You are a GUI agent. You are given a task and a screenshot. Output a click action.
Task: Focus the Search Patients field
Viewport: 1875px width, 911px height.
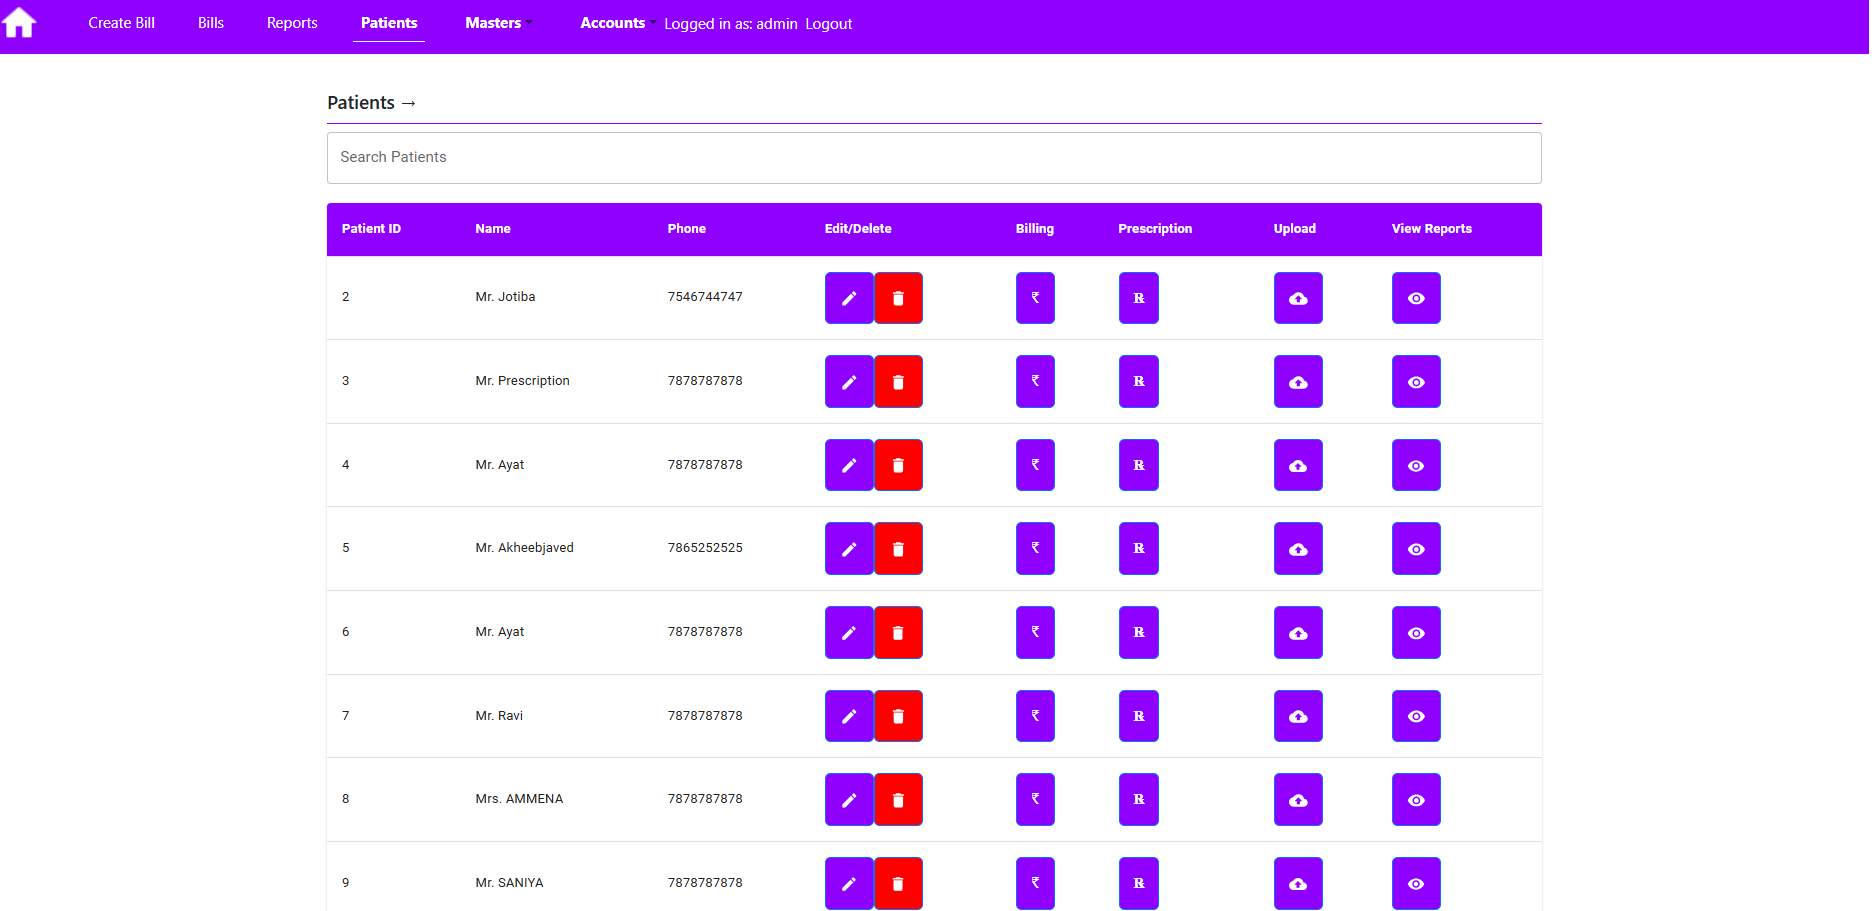[x=933, y=158]
